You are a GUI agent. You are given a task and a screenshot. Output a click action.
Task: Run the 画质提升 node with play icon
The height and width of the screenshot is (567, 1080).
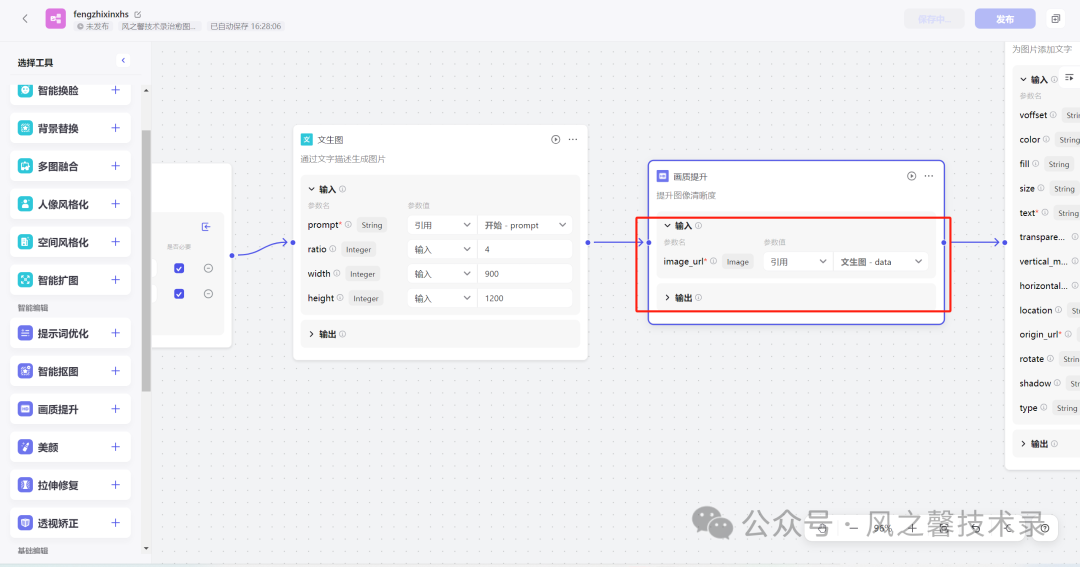[x=911, y=176]
